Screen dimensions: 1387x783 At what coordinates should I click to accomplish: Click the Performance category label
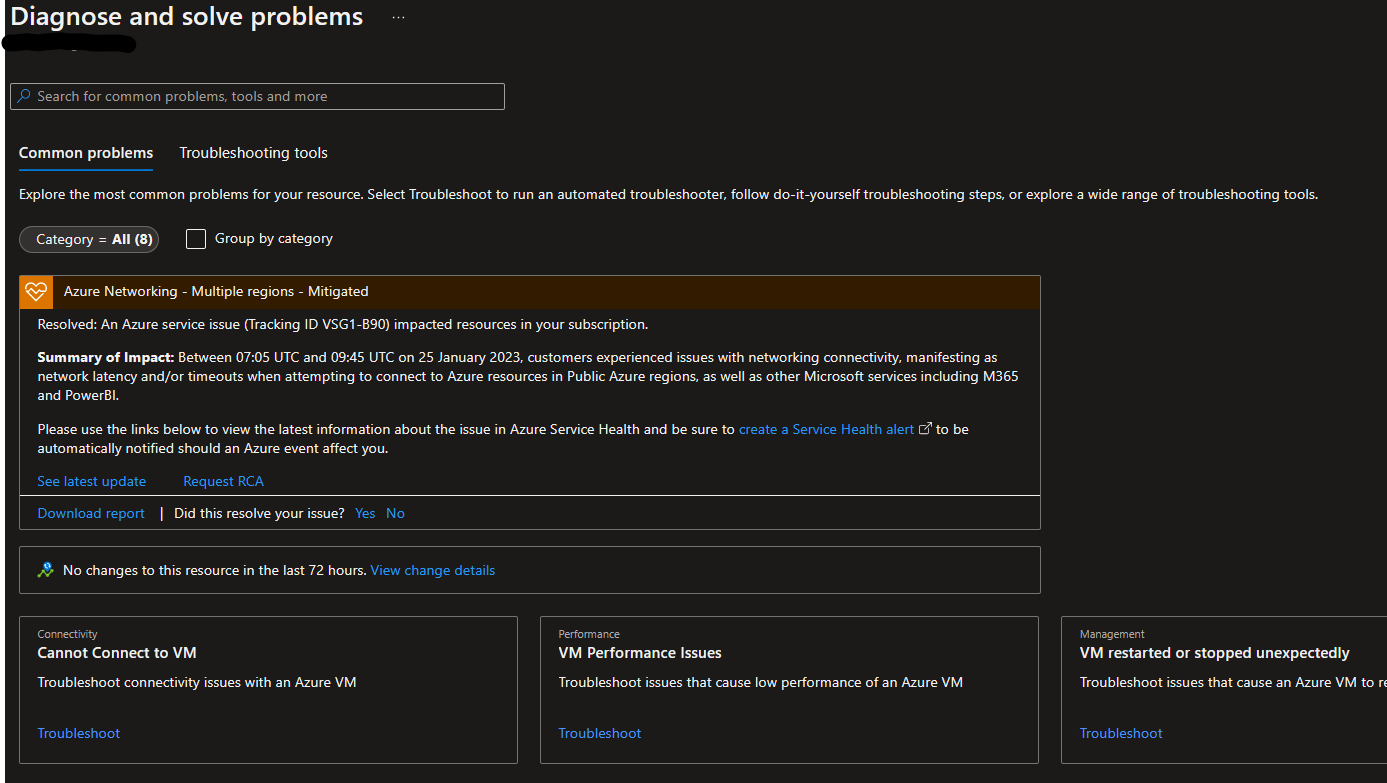coord(589,634)
